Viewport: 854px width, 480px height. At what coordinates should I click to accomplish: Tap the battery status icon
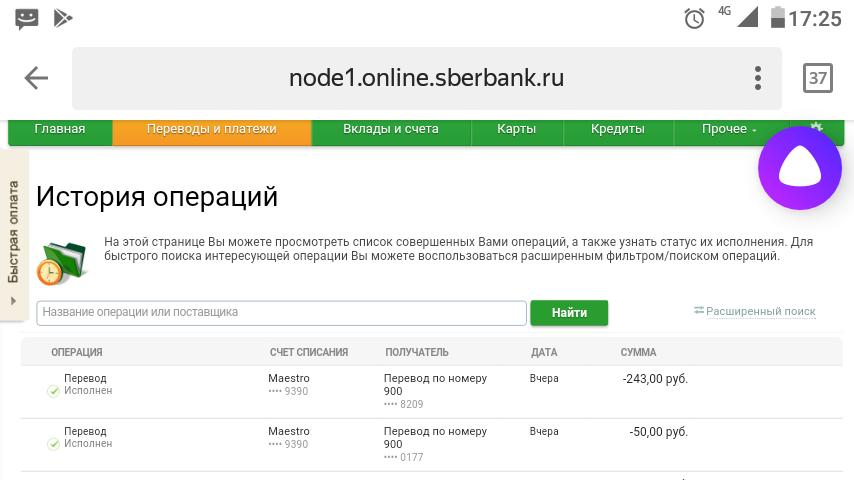tap(778, 17)
